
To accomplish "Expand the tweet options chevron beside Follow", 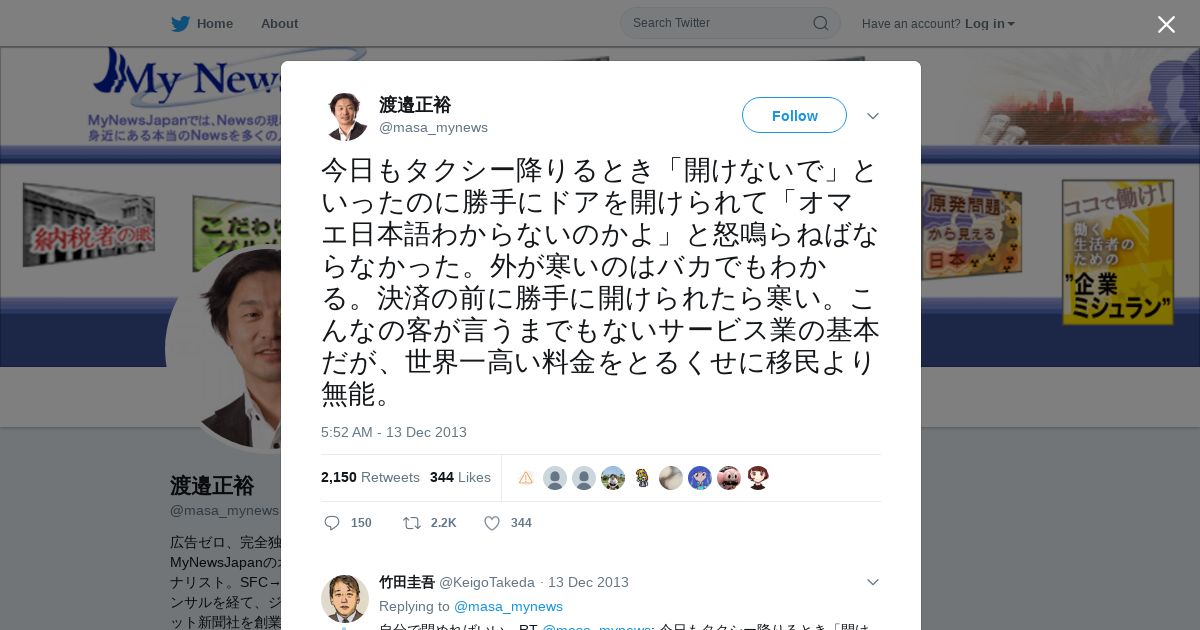I will (873, 116).
